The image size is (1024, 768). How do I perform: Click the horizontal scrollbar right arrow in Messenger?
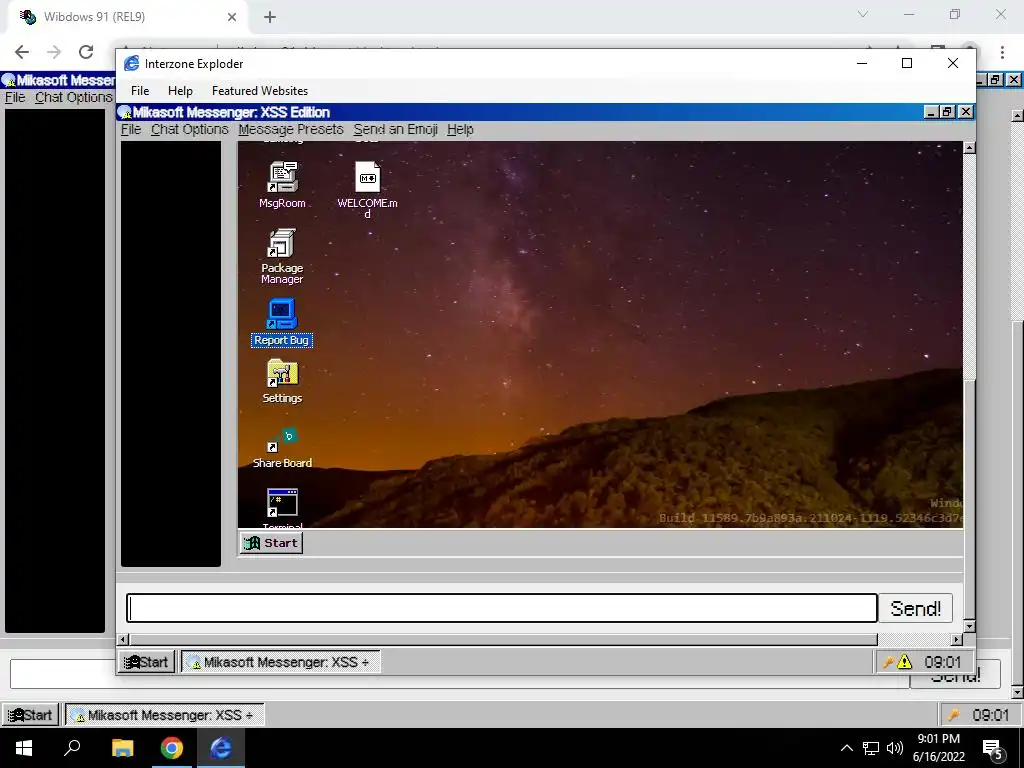coord(957,639)
